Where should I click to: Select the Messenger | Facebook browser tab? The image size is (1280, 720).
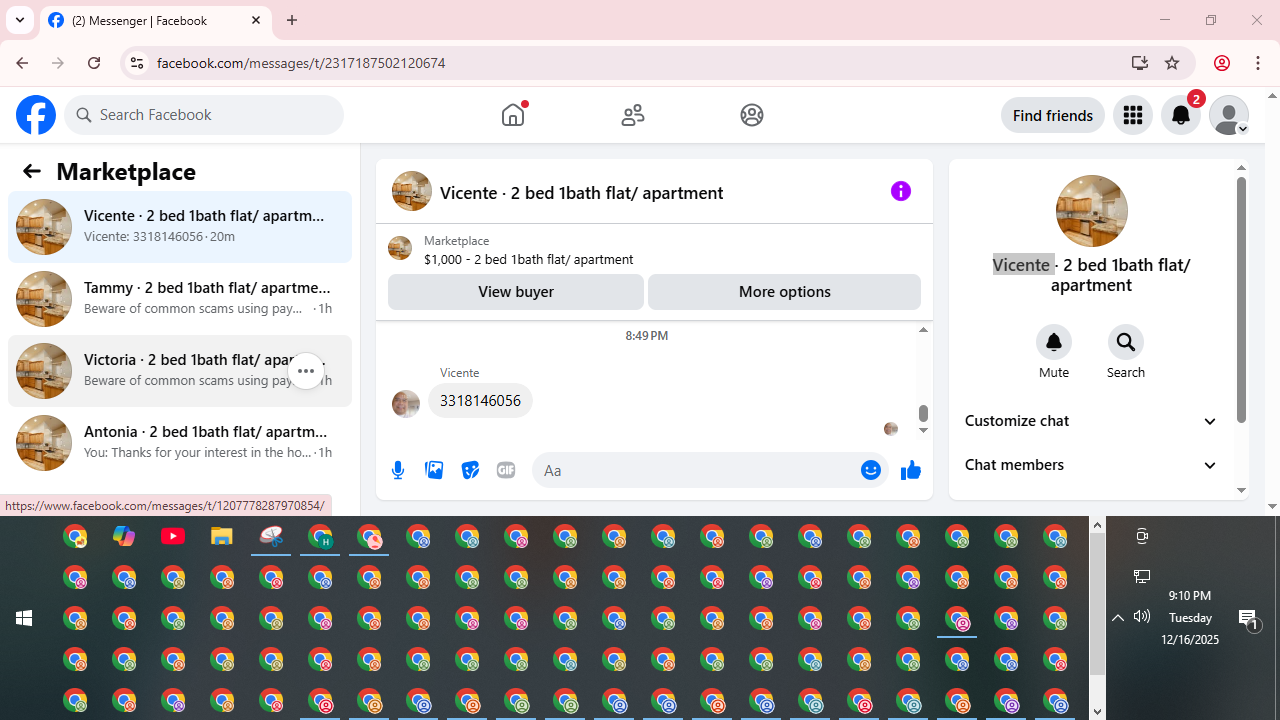click(x=155, y=20)
